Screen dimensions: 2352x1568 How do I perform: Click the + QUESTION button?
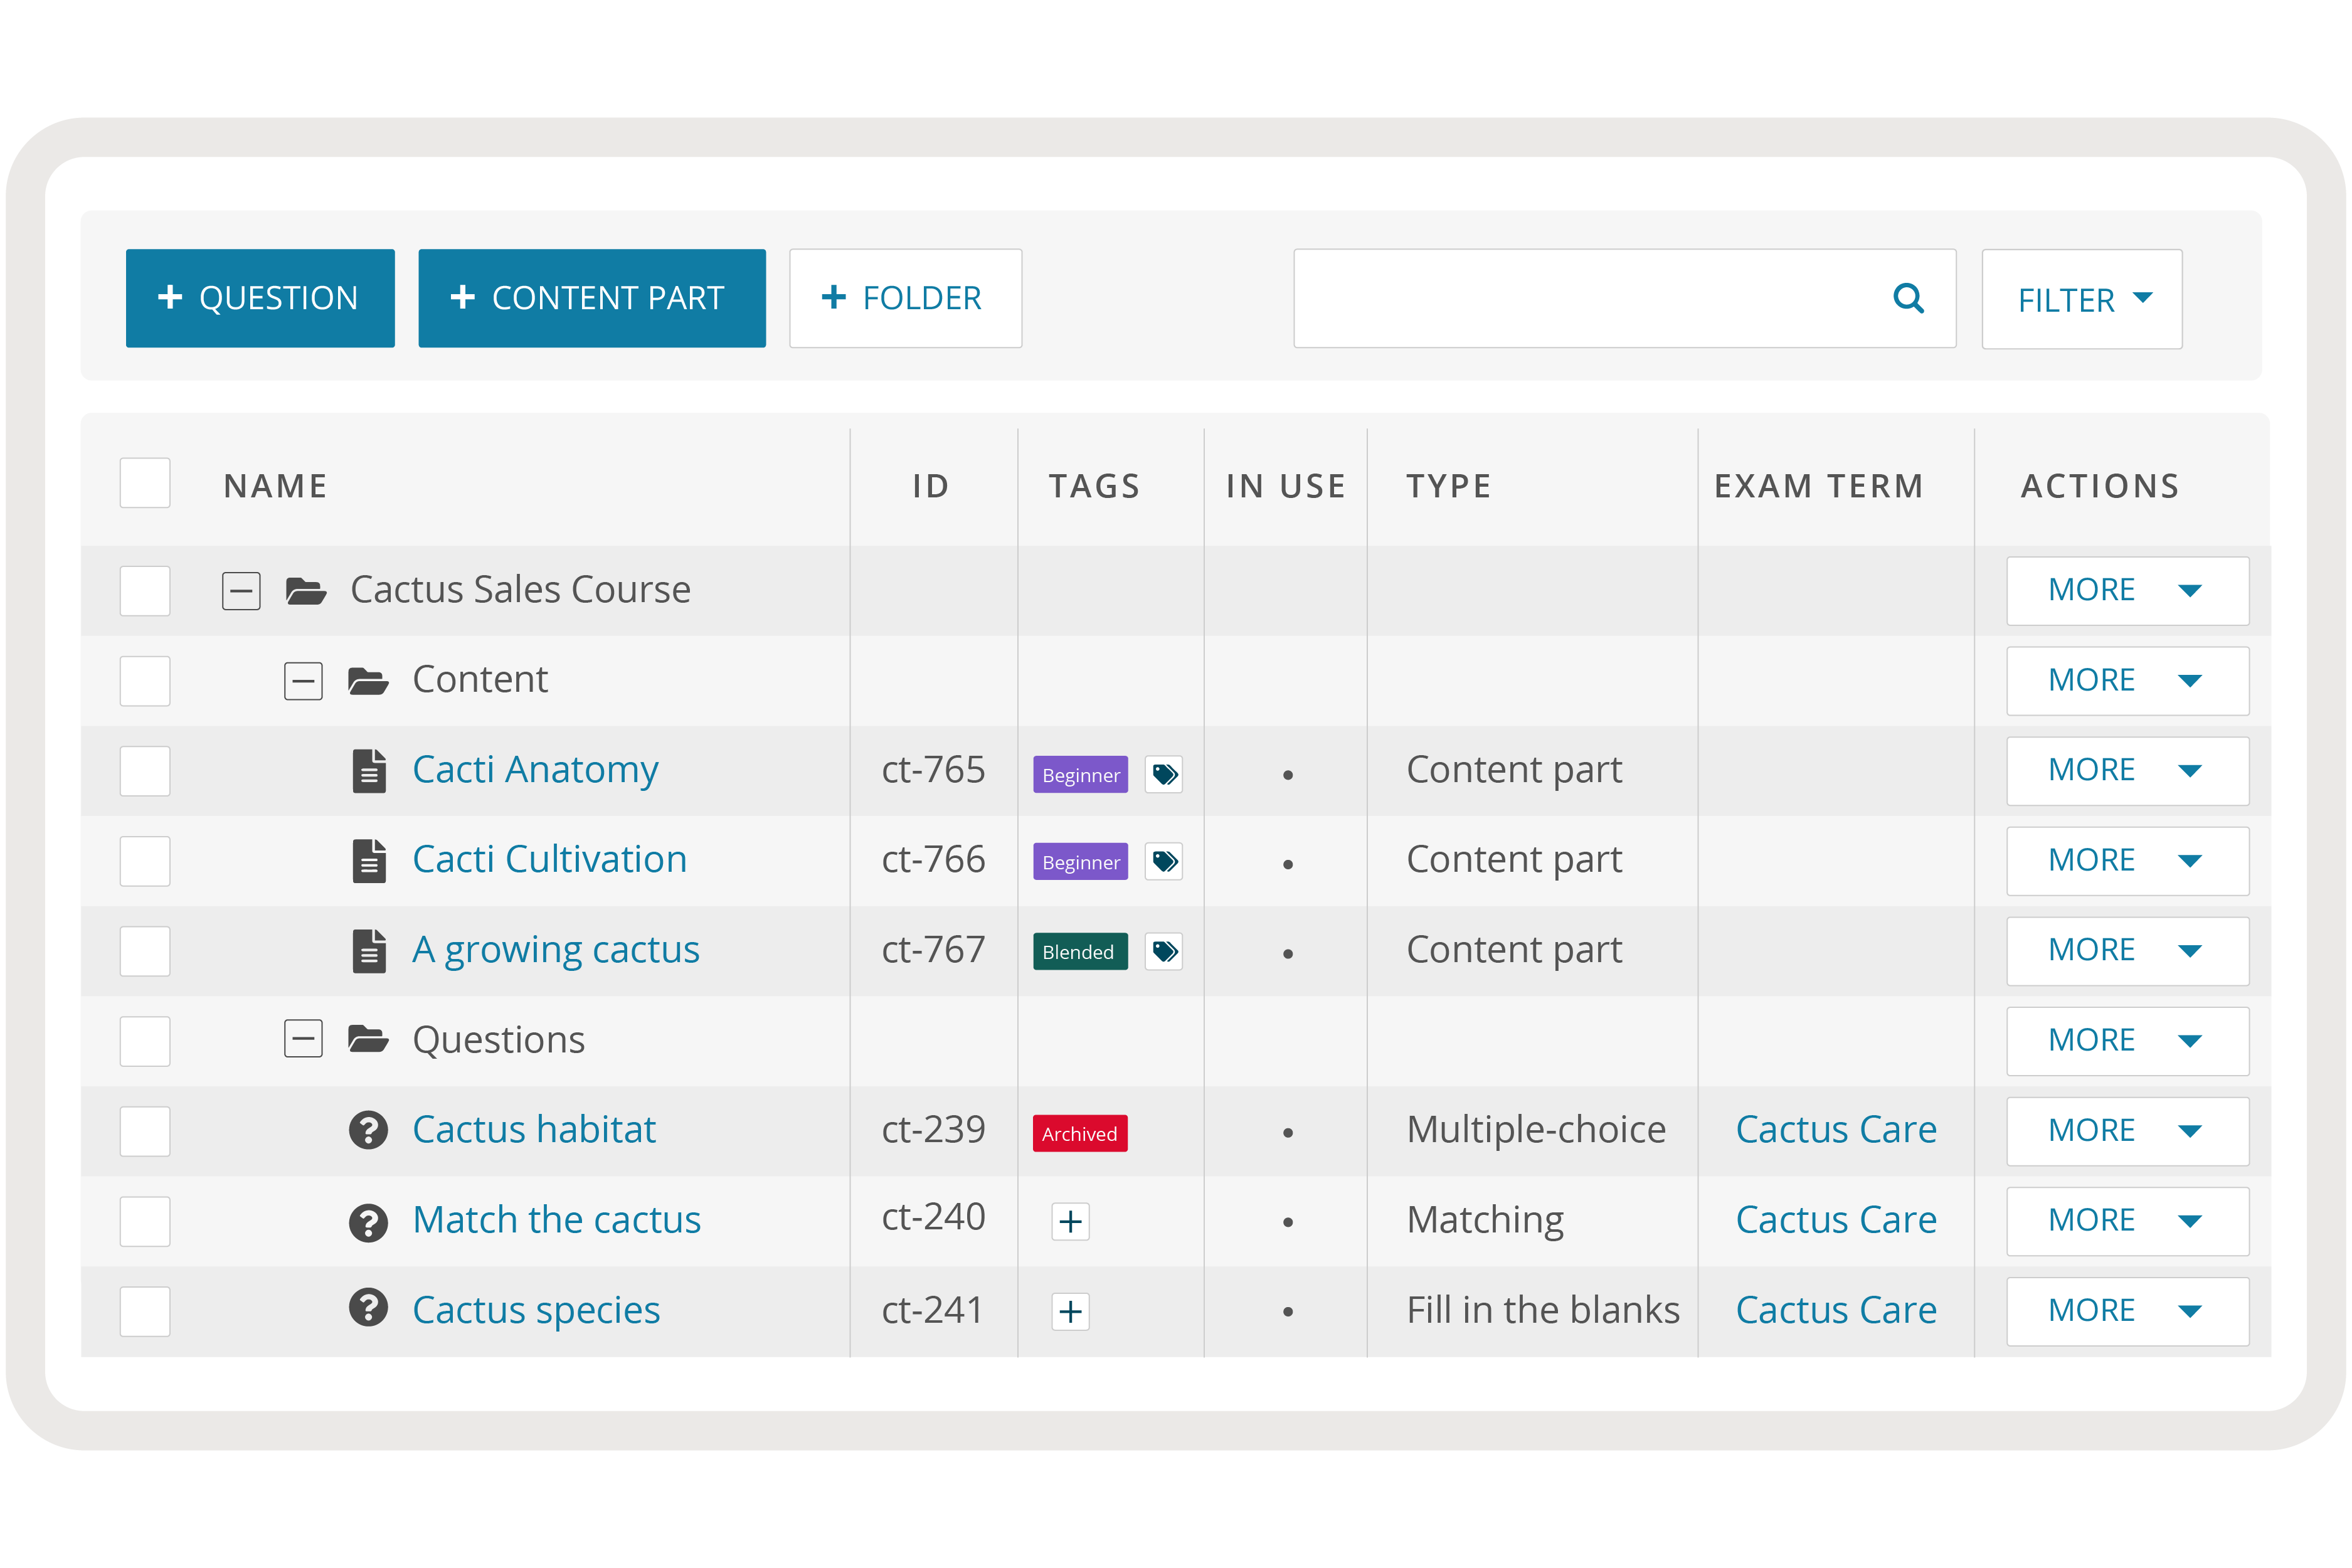click(x=260, y=298)
